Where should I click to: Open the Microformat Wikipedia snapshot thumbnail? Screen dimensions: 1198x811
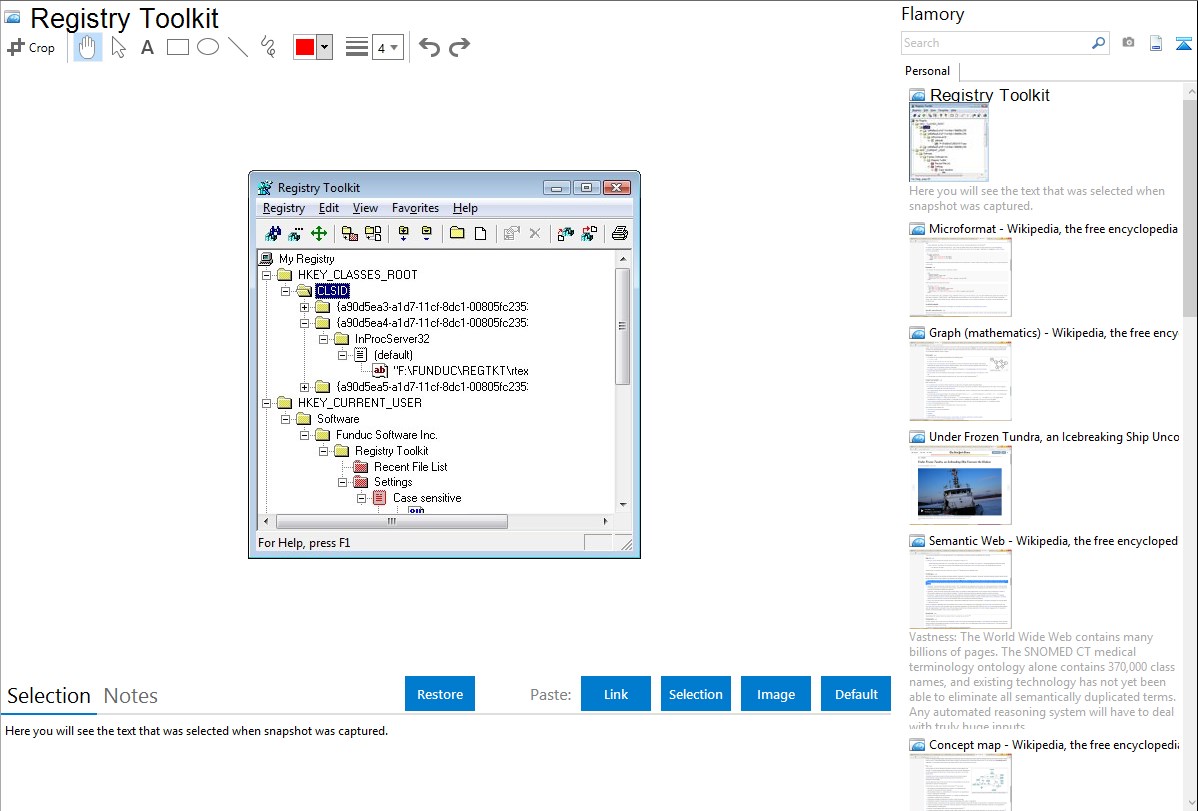pyautogui.click(x=960, y=277)
